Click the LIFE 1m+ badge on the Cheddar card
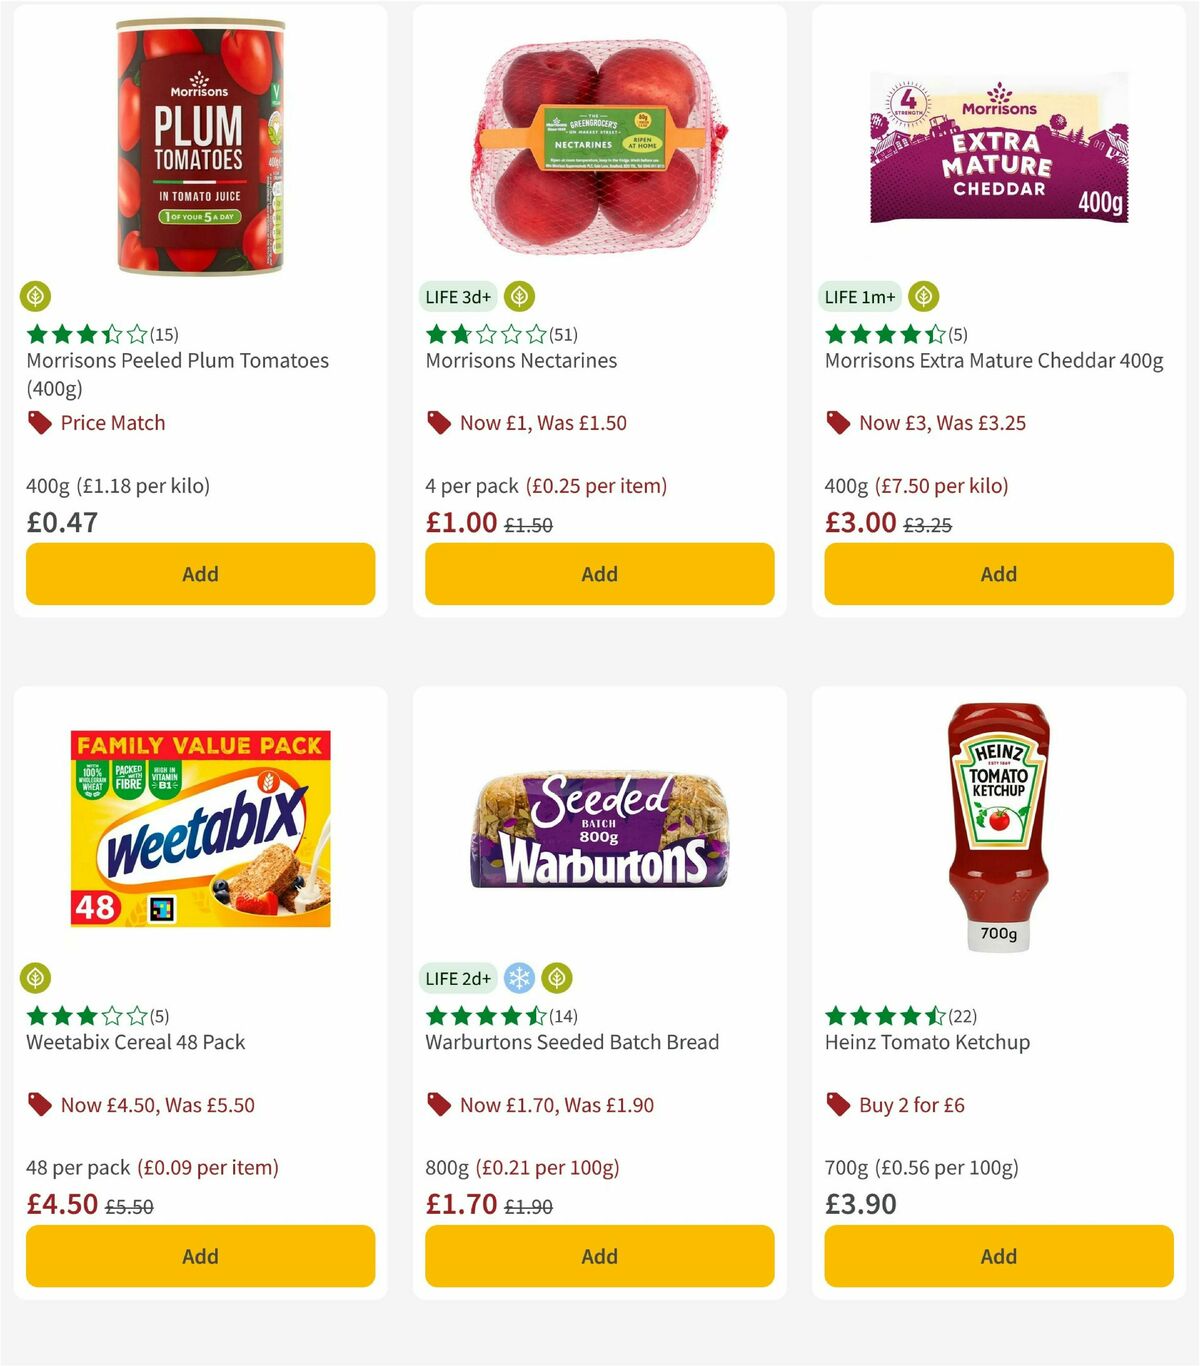The image size is (1200, 1366). pyautogui.click(x=858, y=296)
